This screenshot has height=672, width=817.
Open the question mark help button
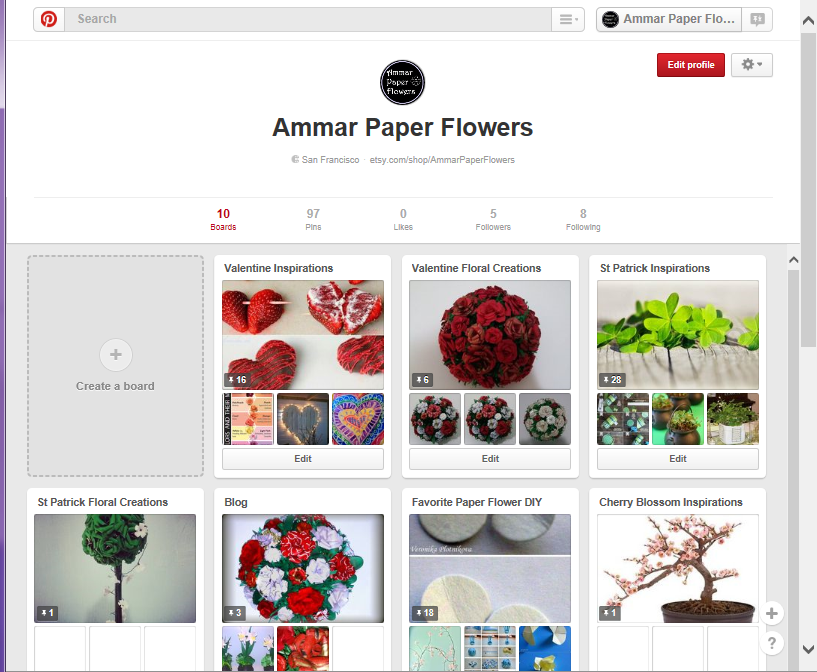pyautogui.click(x=772, y=643)
